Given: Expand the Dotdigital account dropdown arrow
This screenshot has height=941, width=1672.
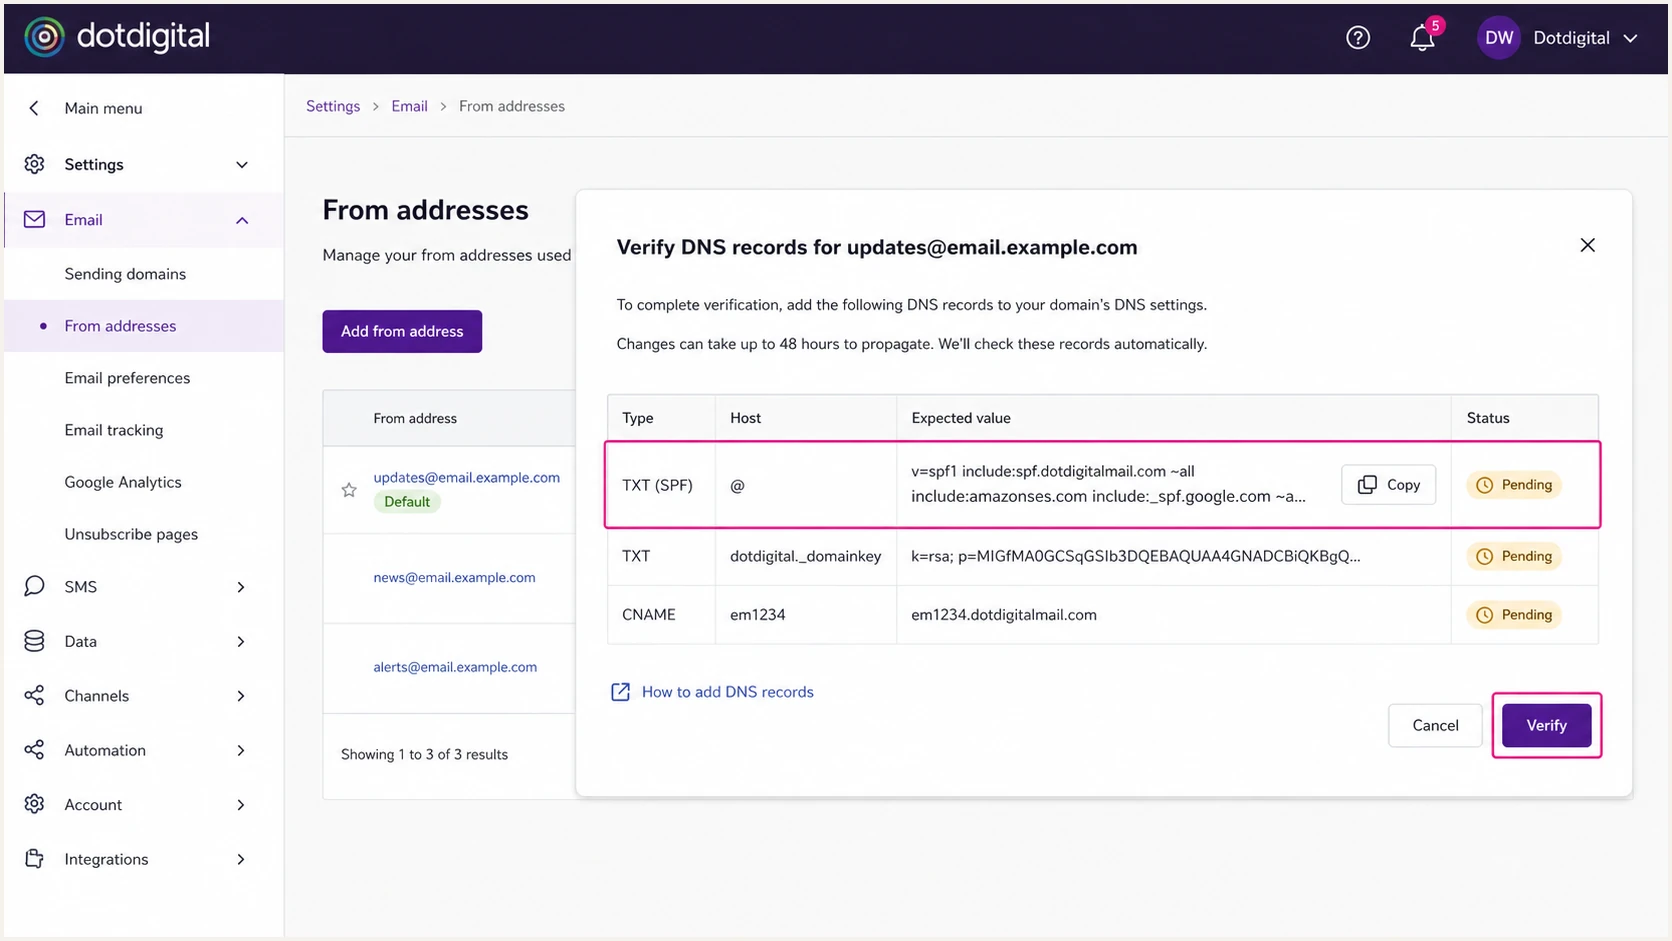Looking at the screenshot, I should tap(1630, 38).
